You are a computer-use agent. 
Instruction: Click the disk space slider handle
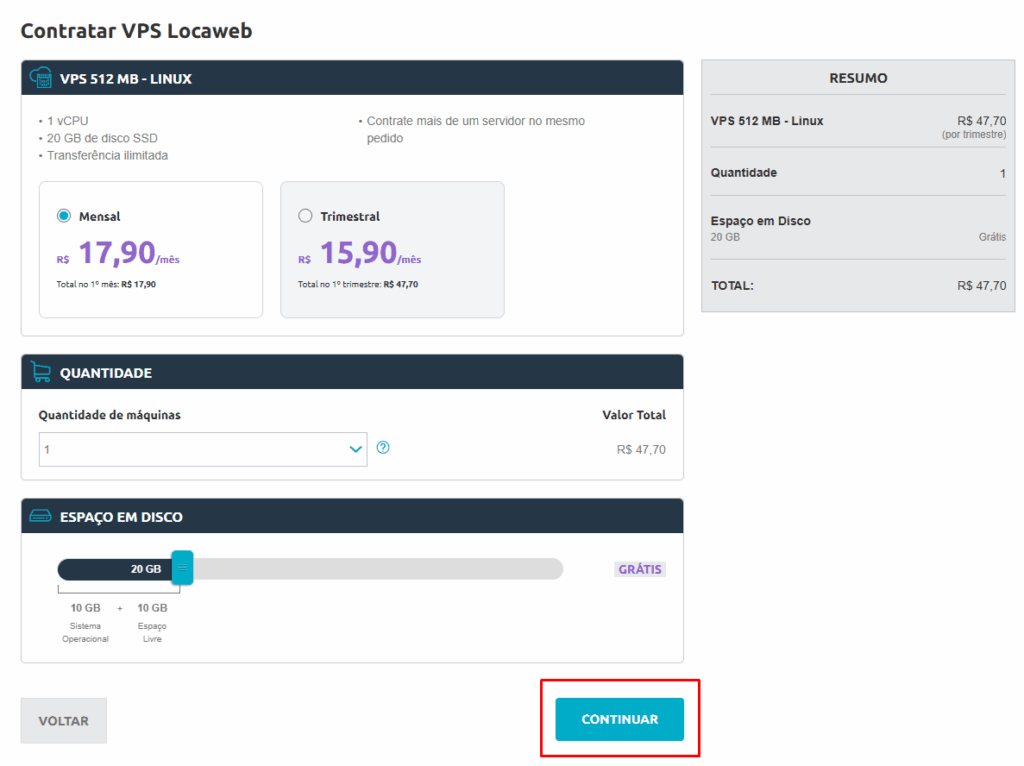click(x=182, y=567)
